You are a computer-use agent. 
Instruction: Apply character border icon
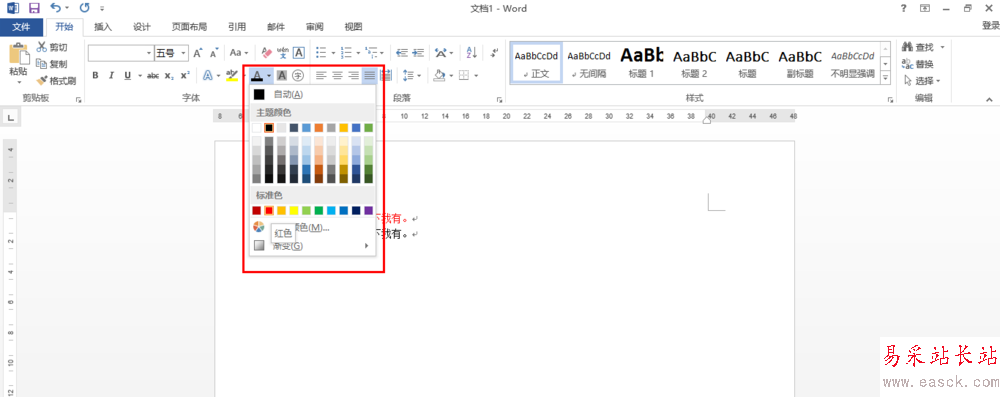[298, 53]
